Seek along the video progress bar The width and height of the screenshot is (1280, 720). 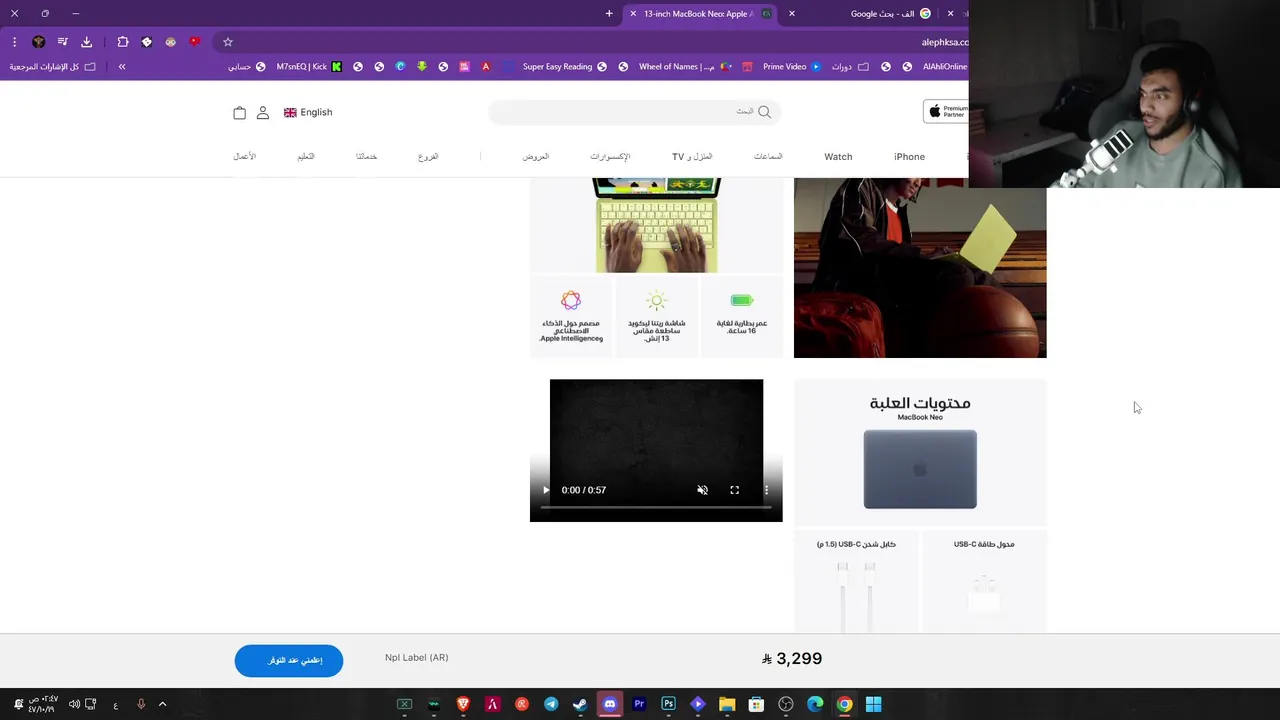click(x=656, y=508)
